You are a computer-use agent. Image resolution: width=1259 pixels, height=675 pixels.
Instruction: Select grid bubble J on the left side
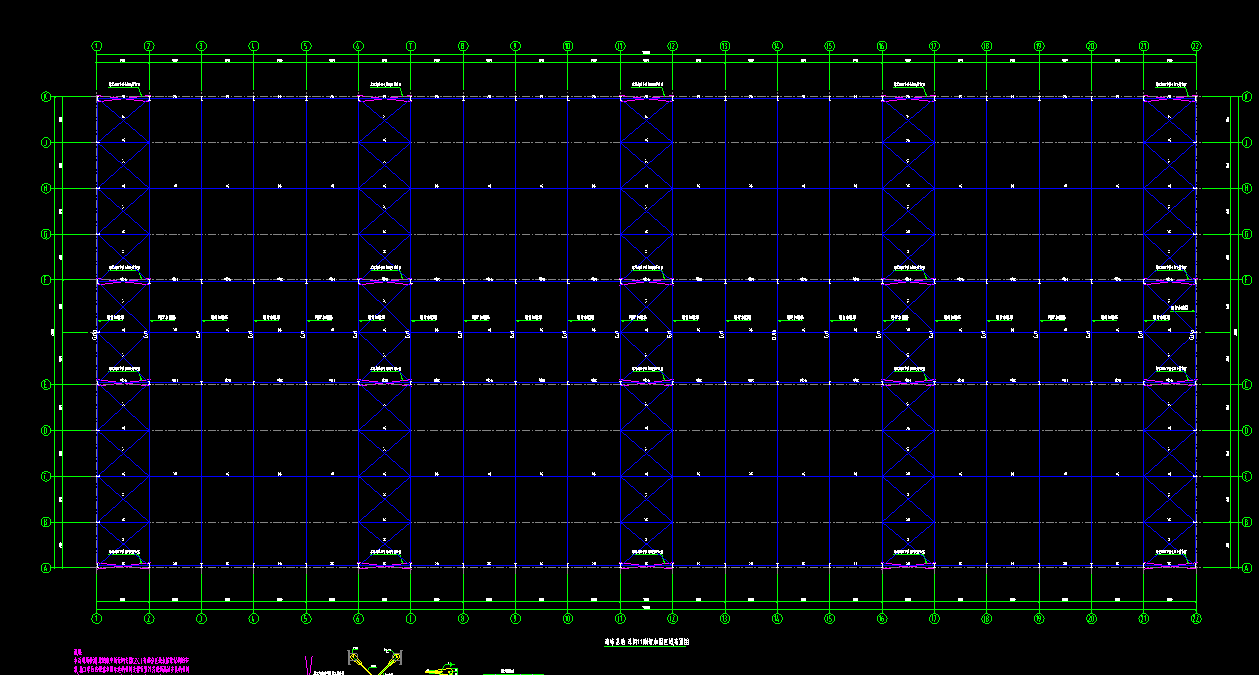(45, 143)
